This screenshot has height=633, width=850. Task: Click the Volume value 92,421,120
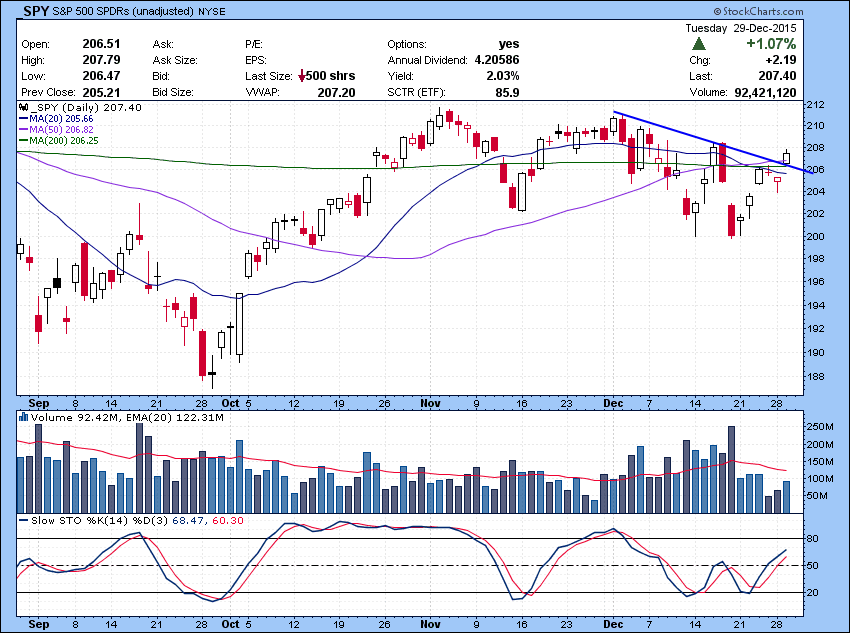coord(765,93)
